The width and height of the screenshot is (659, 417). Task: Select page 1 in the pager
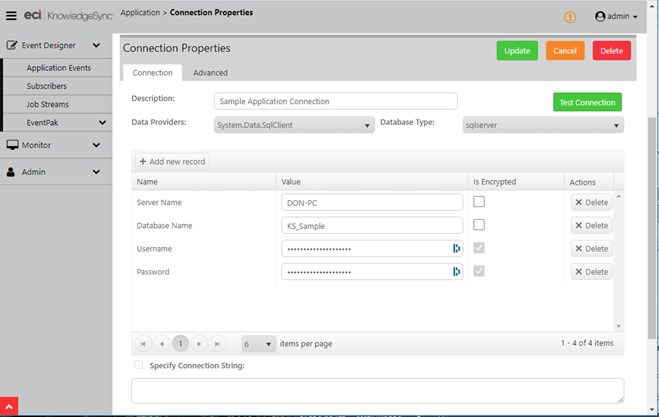[x=180, y=344]
